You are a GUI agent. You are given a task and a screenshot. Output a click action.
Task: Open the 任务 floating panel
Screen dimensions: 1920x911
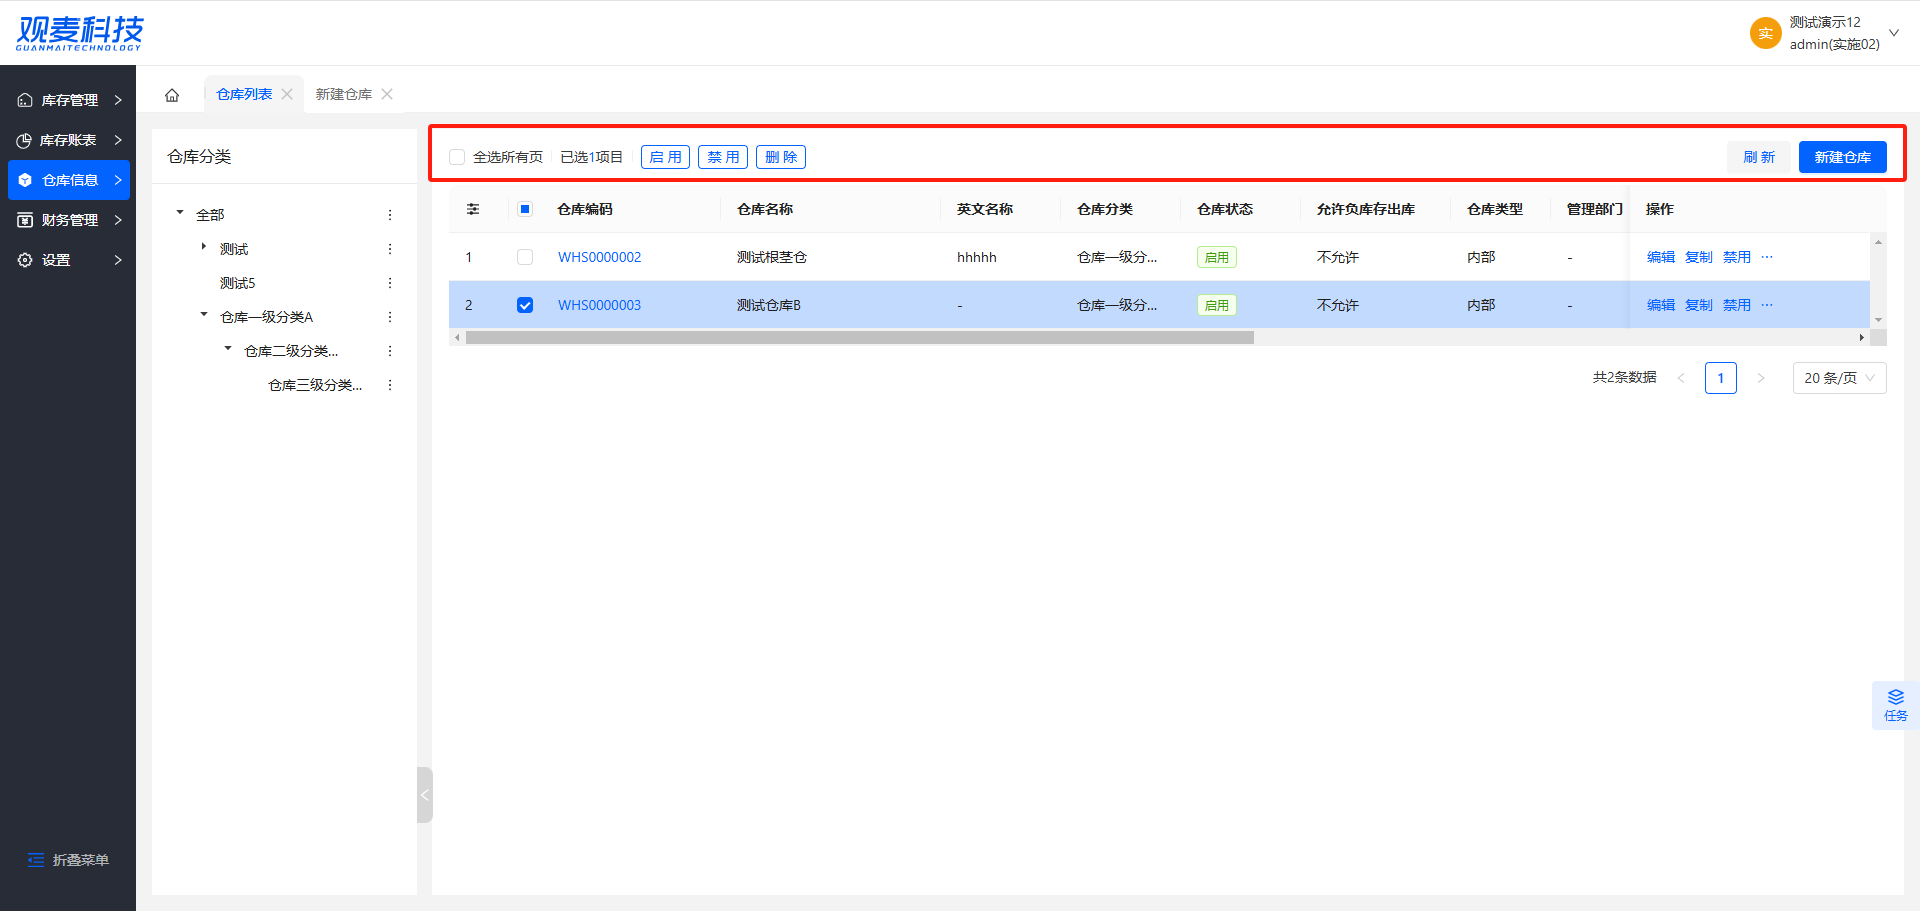tap(1895, 705)
